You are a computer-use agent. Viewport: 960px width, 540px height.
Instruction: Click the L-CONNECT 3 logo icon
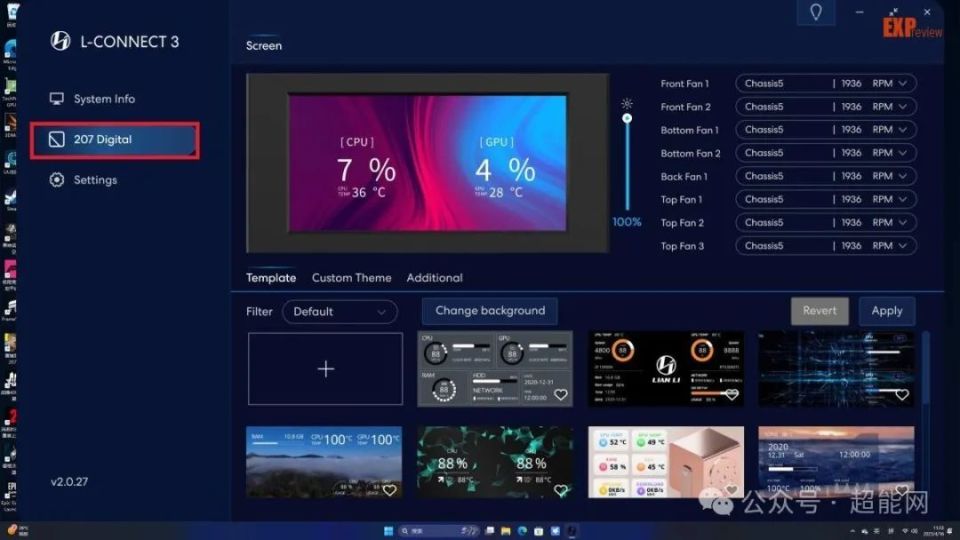60,41
